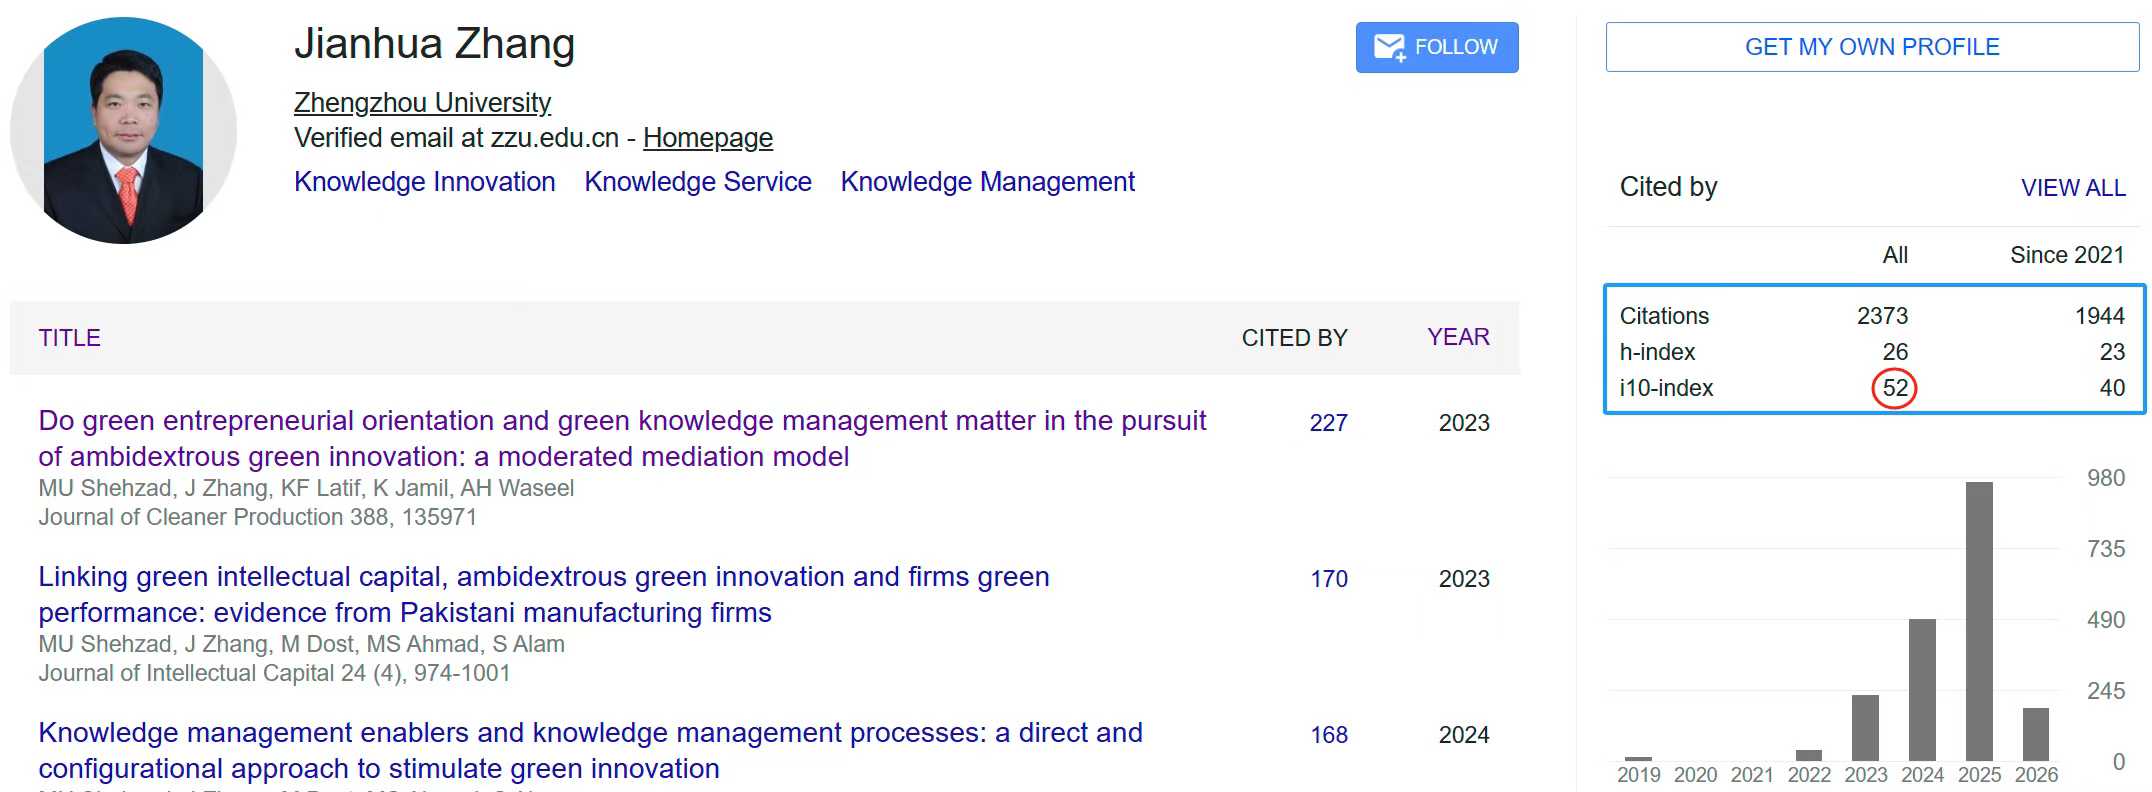Click the Follow button with envelope icon
The width and height of the screenshot is (2152, 792).
pyautogui.click(x=1436, y=47)
